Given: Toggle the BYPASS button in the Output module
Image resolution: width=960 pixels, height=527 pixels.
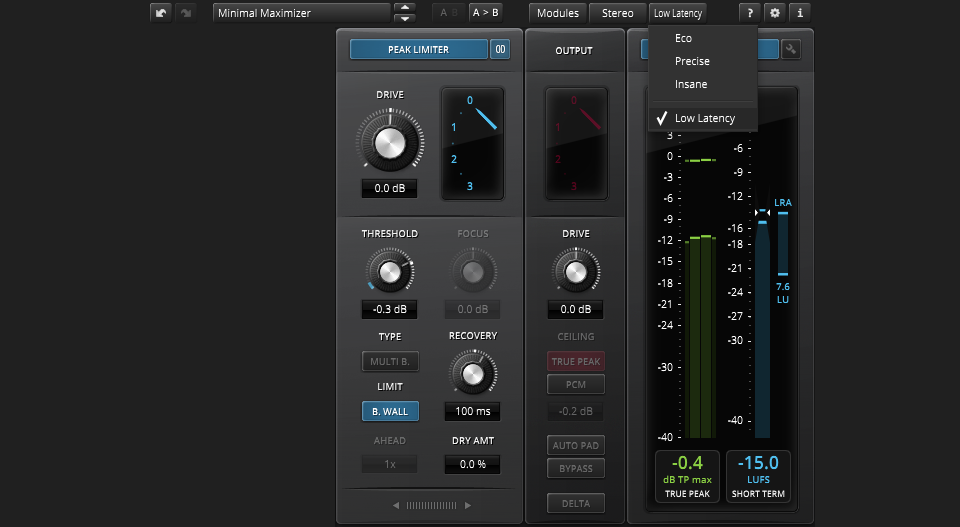Looking at the screenshot, I should [x=575, y=468].
